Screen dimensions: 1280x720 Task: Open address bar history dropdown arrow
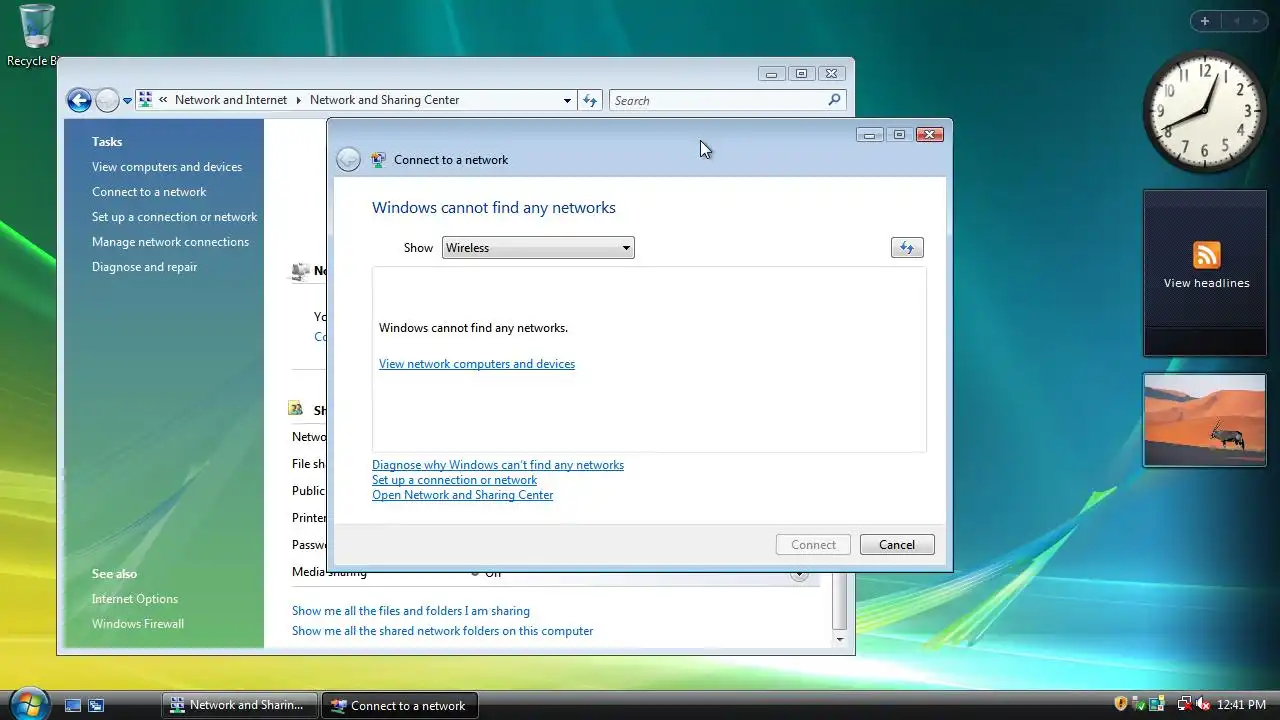click(567, 101)
